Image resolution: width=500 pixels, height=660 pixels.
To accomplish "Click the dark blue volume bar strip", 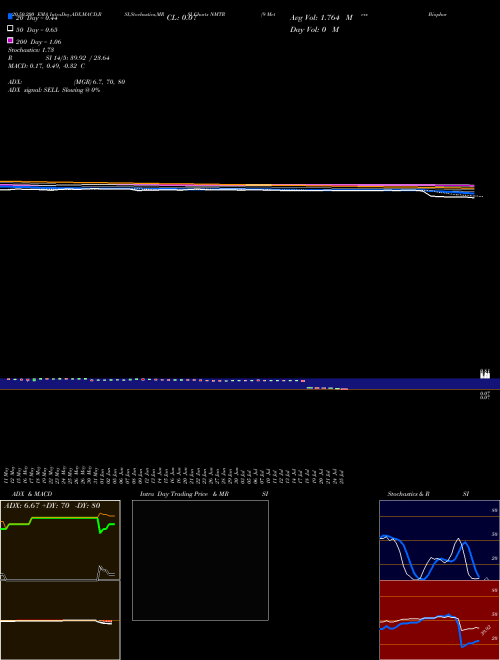I will [250, 383].
